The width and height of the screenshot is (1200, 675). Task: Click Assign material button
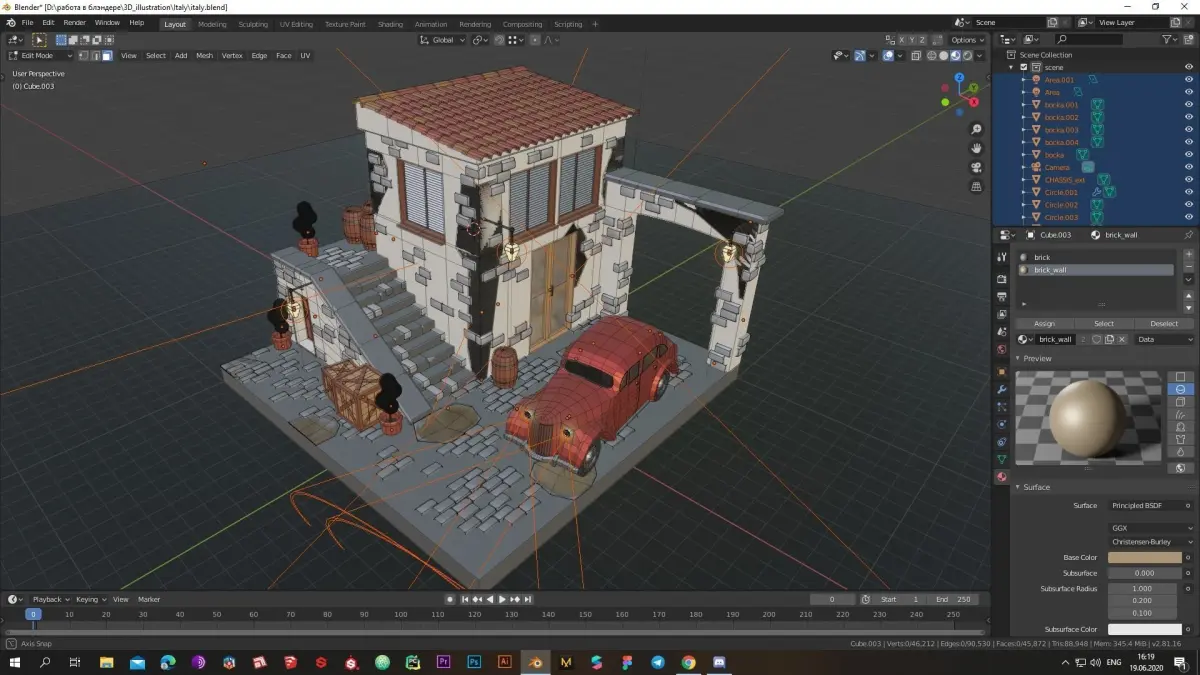pos(1044,323)
